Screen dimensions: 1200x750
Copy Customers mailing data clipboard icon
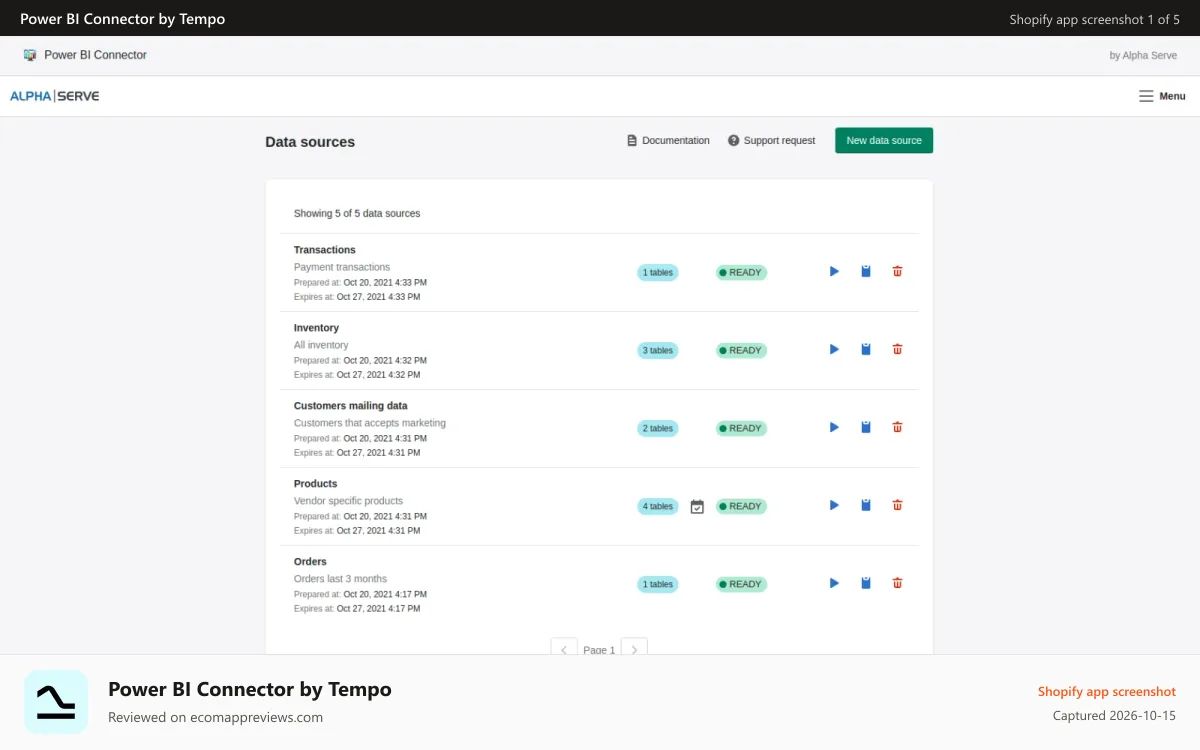866,427
